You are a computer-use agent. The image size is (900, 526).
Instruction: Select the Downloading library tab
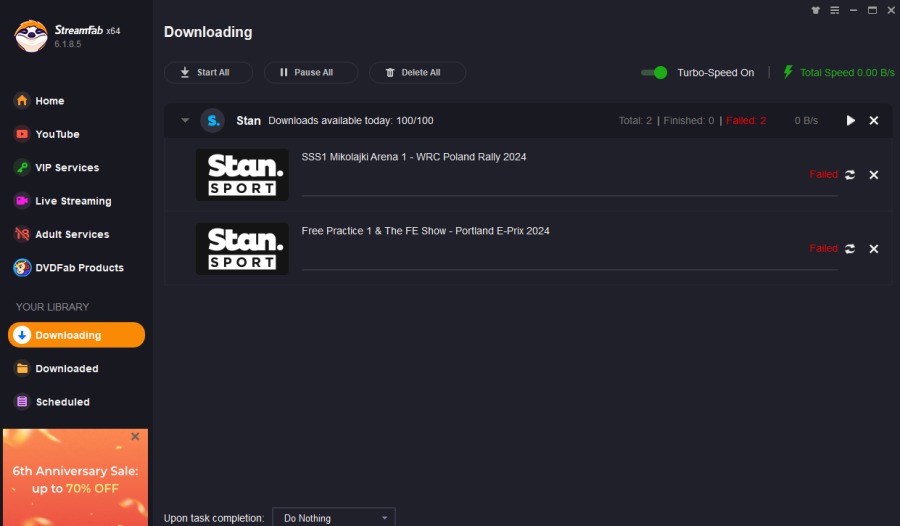[x=76, y=335]
